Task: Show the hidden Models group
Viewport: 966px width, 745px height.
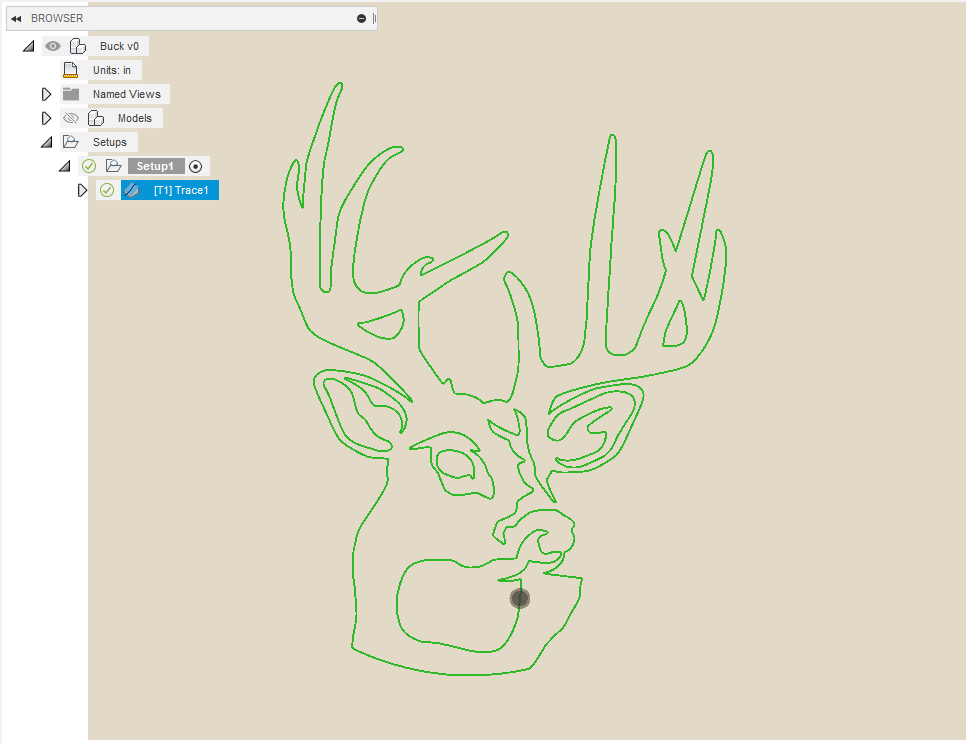Action: (70, 117)
